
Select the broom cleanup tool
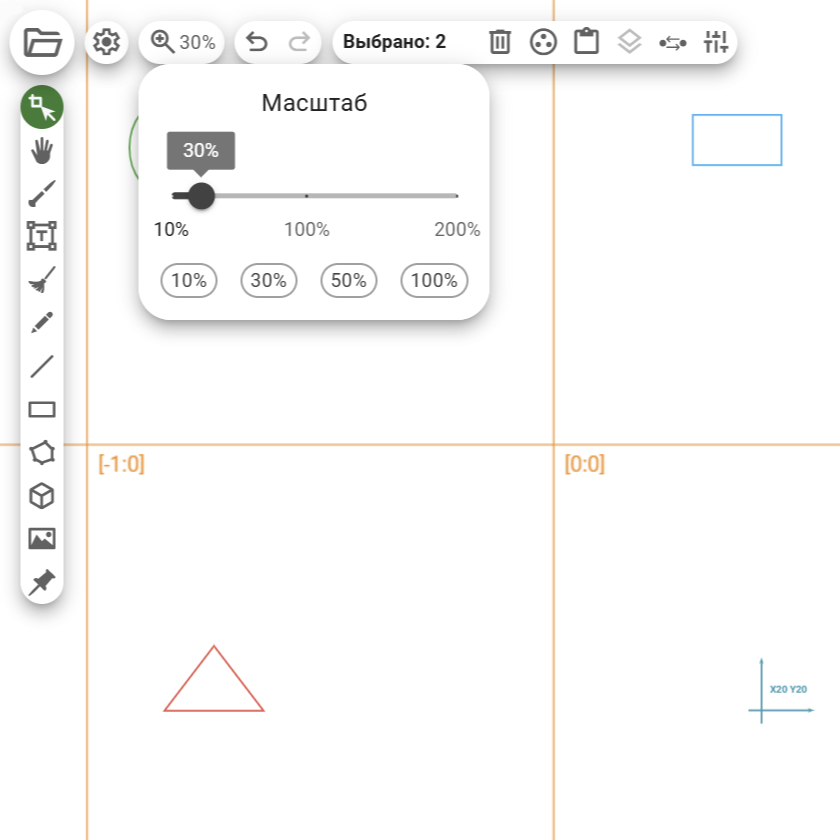[42, 280]
